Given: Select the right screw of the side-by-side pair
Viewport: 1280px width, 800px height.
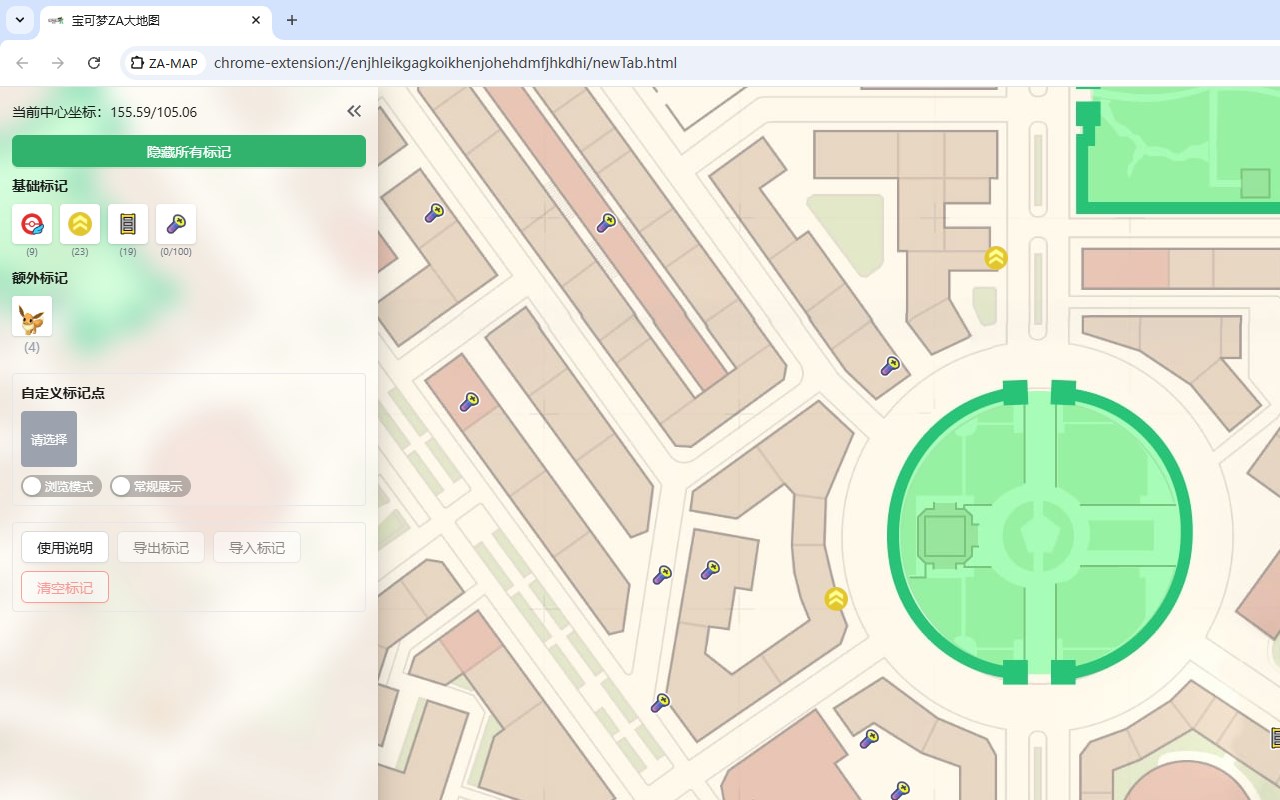Looking at the screenshot, I should (710, 570).
